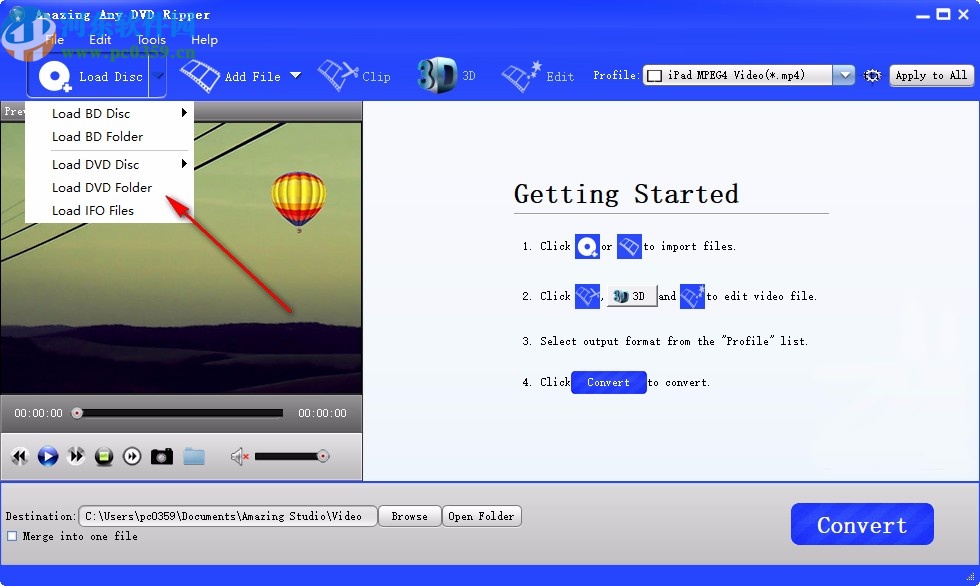Mute the preview audio speaker icon
This screenshot has height=586, width=980.
(237, 456)
